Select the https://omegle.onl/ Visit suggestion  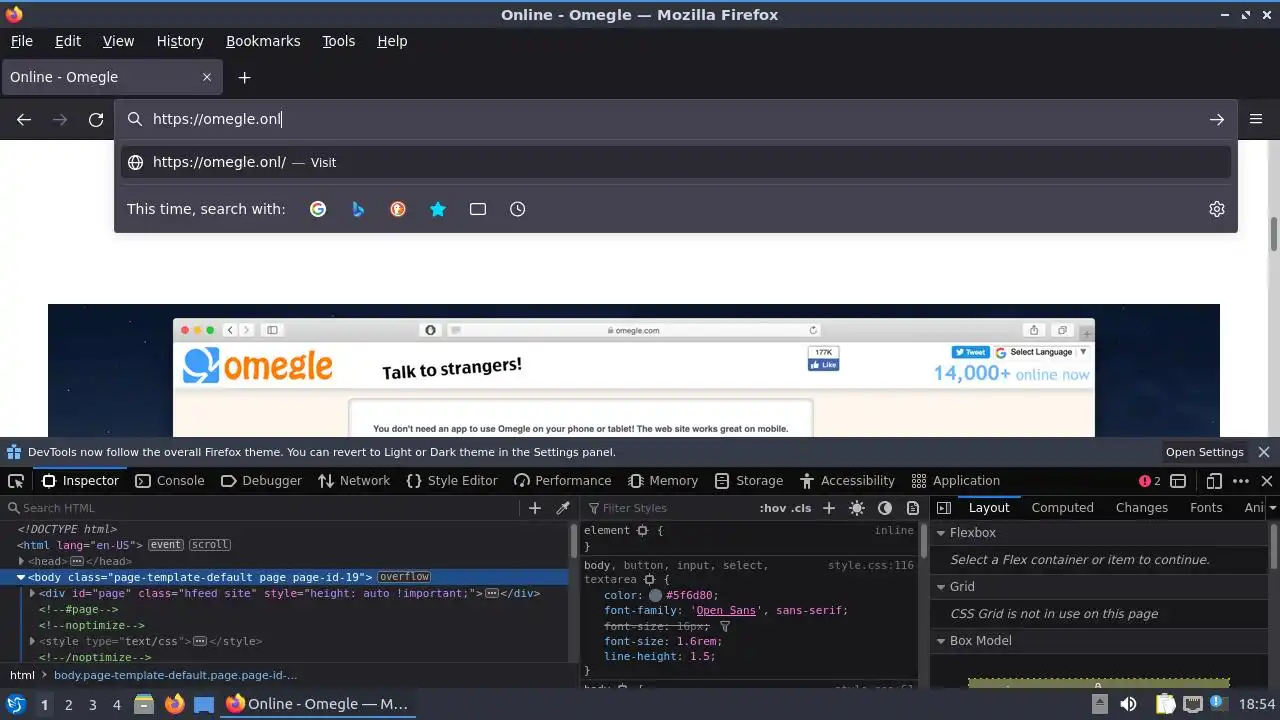pos(675,162)
